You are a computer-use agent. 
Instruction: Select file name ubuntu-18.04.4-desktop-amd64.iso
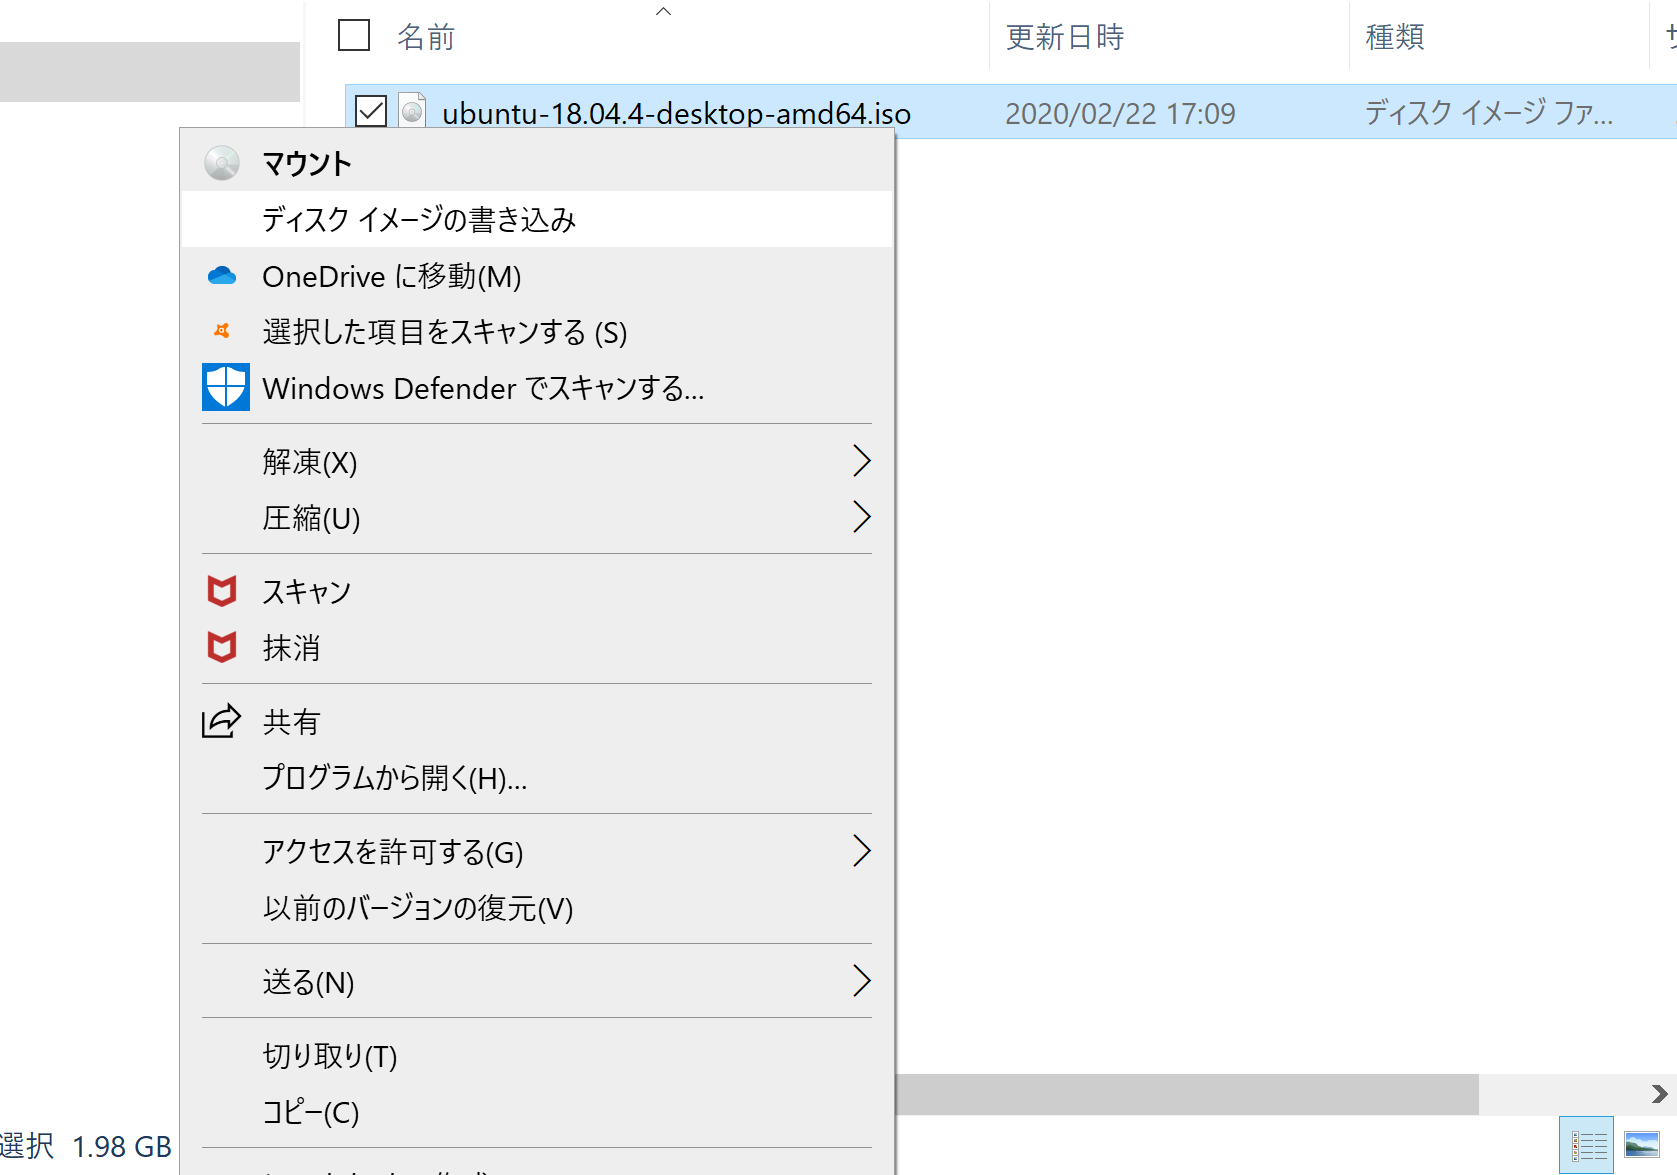pyautogui.click(x=676, y=113)
